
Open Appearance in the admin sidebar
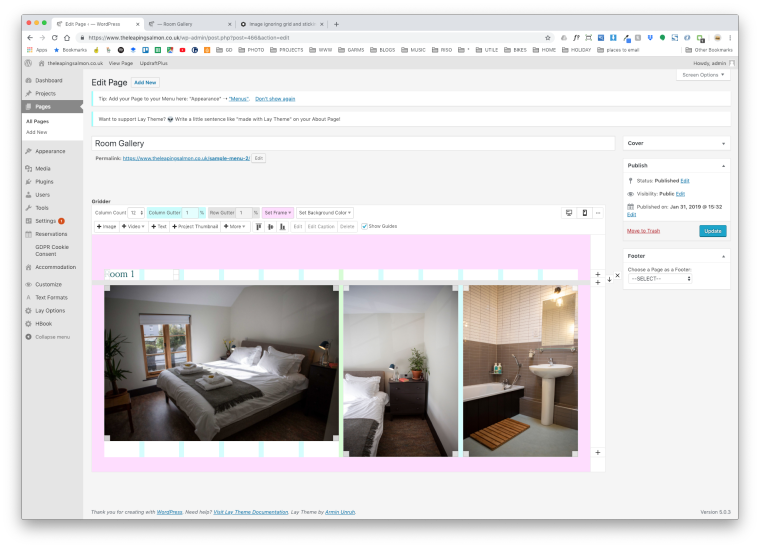click(50, 151)
